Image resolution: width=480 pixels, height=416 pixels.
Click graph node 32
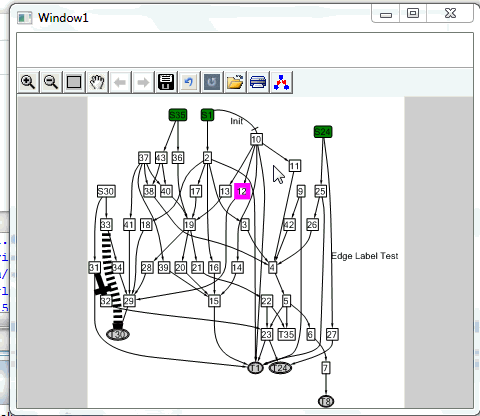pyautogui.click(x=106, y=301)
